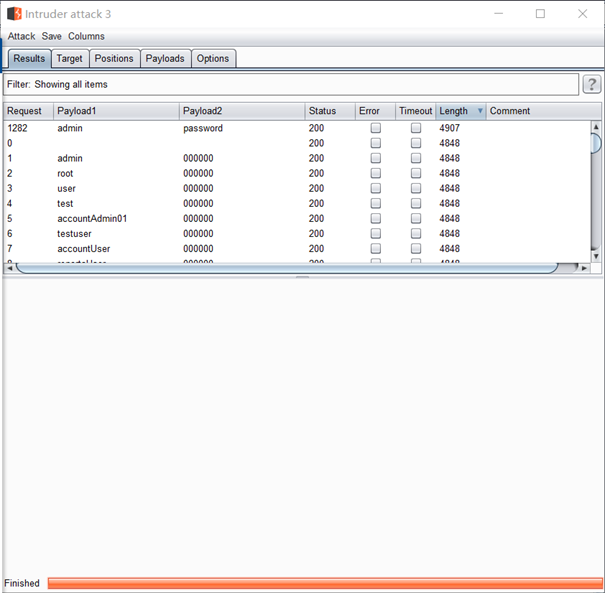Toggle Error checkbox for testuser row
Viewport: 605px width, 593px height.
pyautogui.click(x=375, y=233)
